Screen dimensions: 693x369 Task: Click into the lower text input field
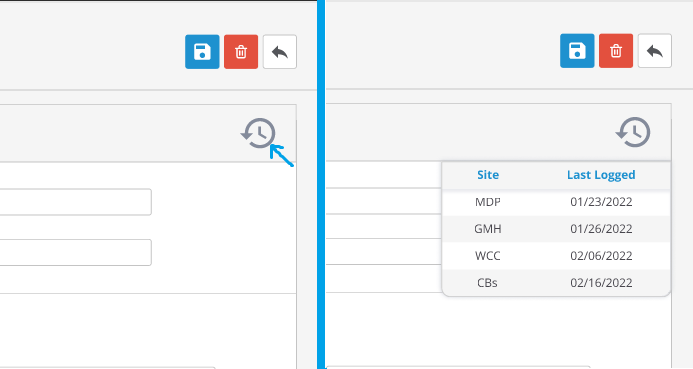pos(75,252)
